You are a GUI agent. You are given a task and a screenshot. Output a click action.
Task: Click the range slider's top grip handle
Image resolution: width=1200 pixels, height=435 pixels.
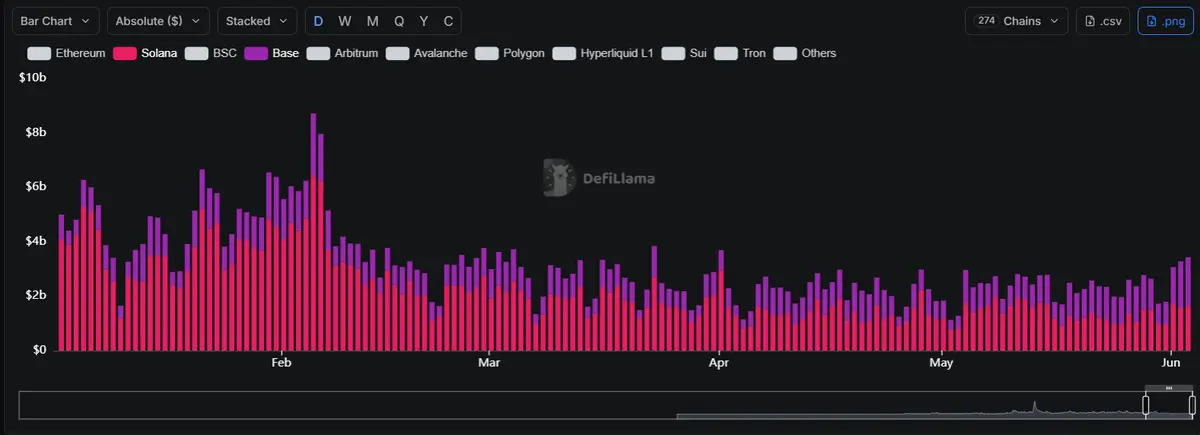point(1169,388)
